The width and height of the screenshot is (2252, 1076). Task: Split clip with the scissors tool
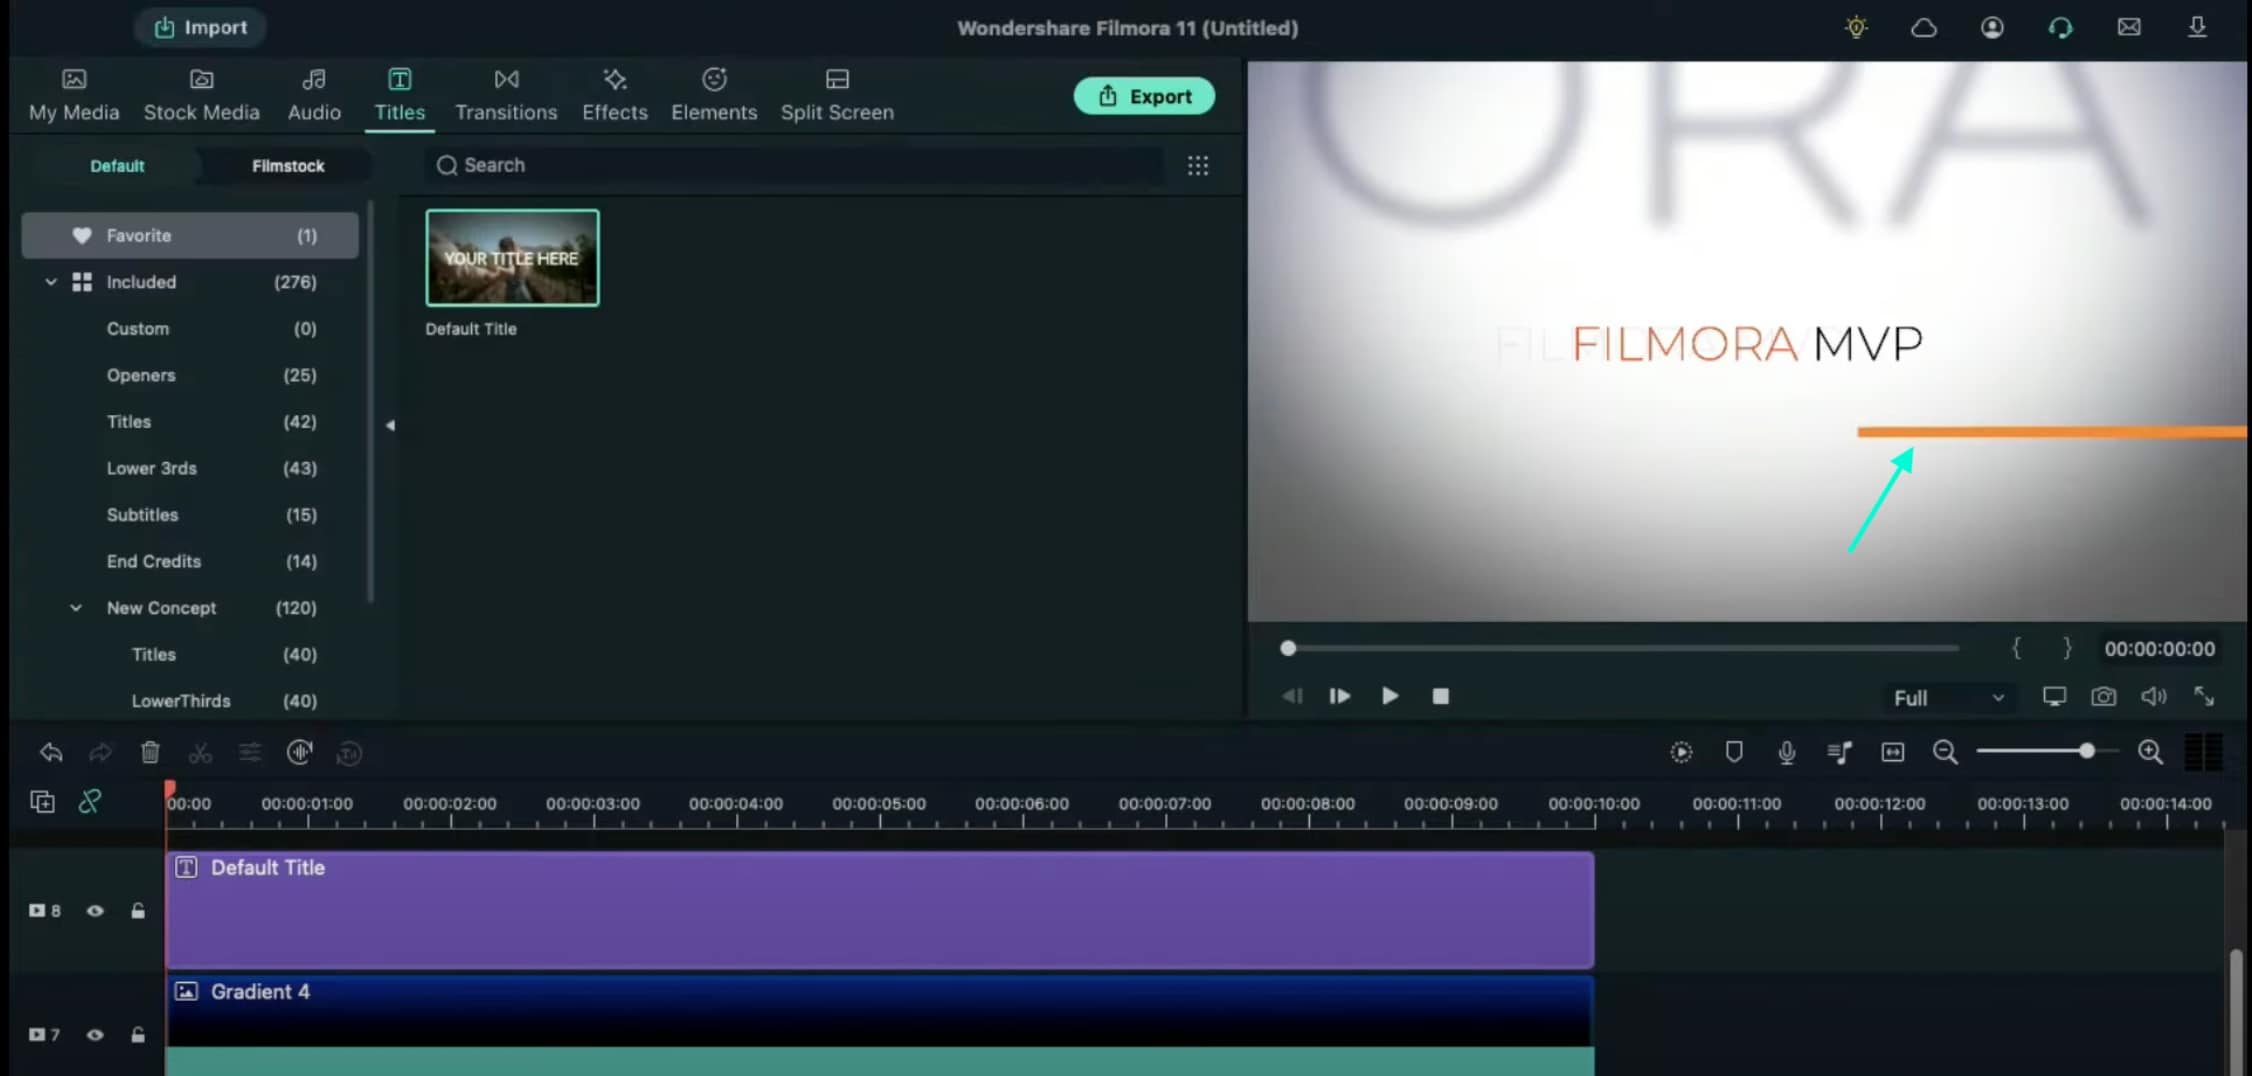pos(200,753)
